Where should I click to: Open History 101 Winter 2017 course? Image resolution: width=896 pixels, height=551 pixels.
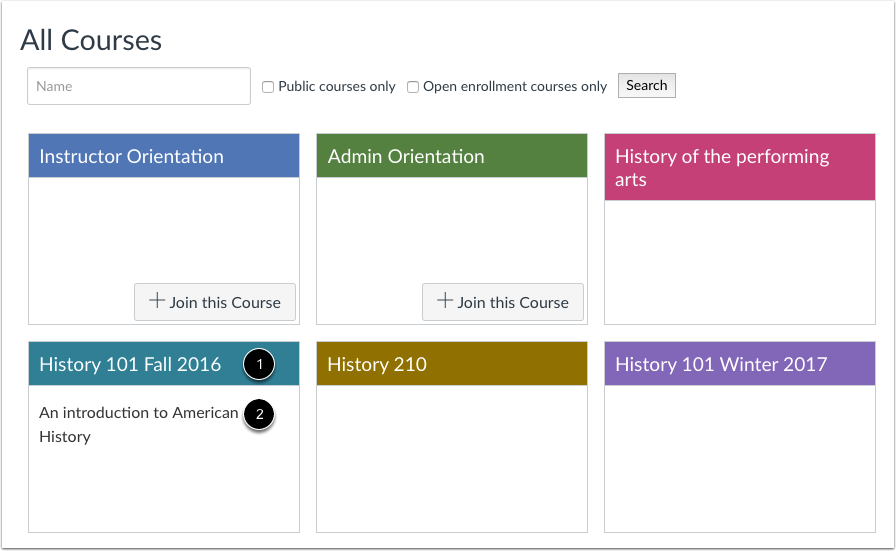coord(721,364)
